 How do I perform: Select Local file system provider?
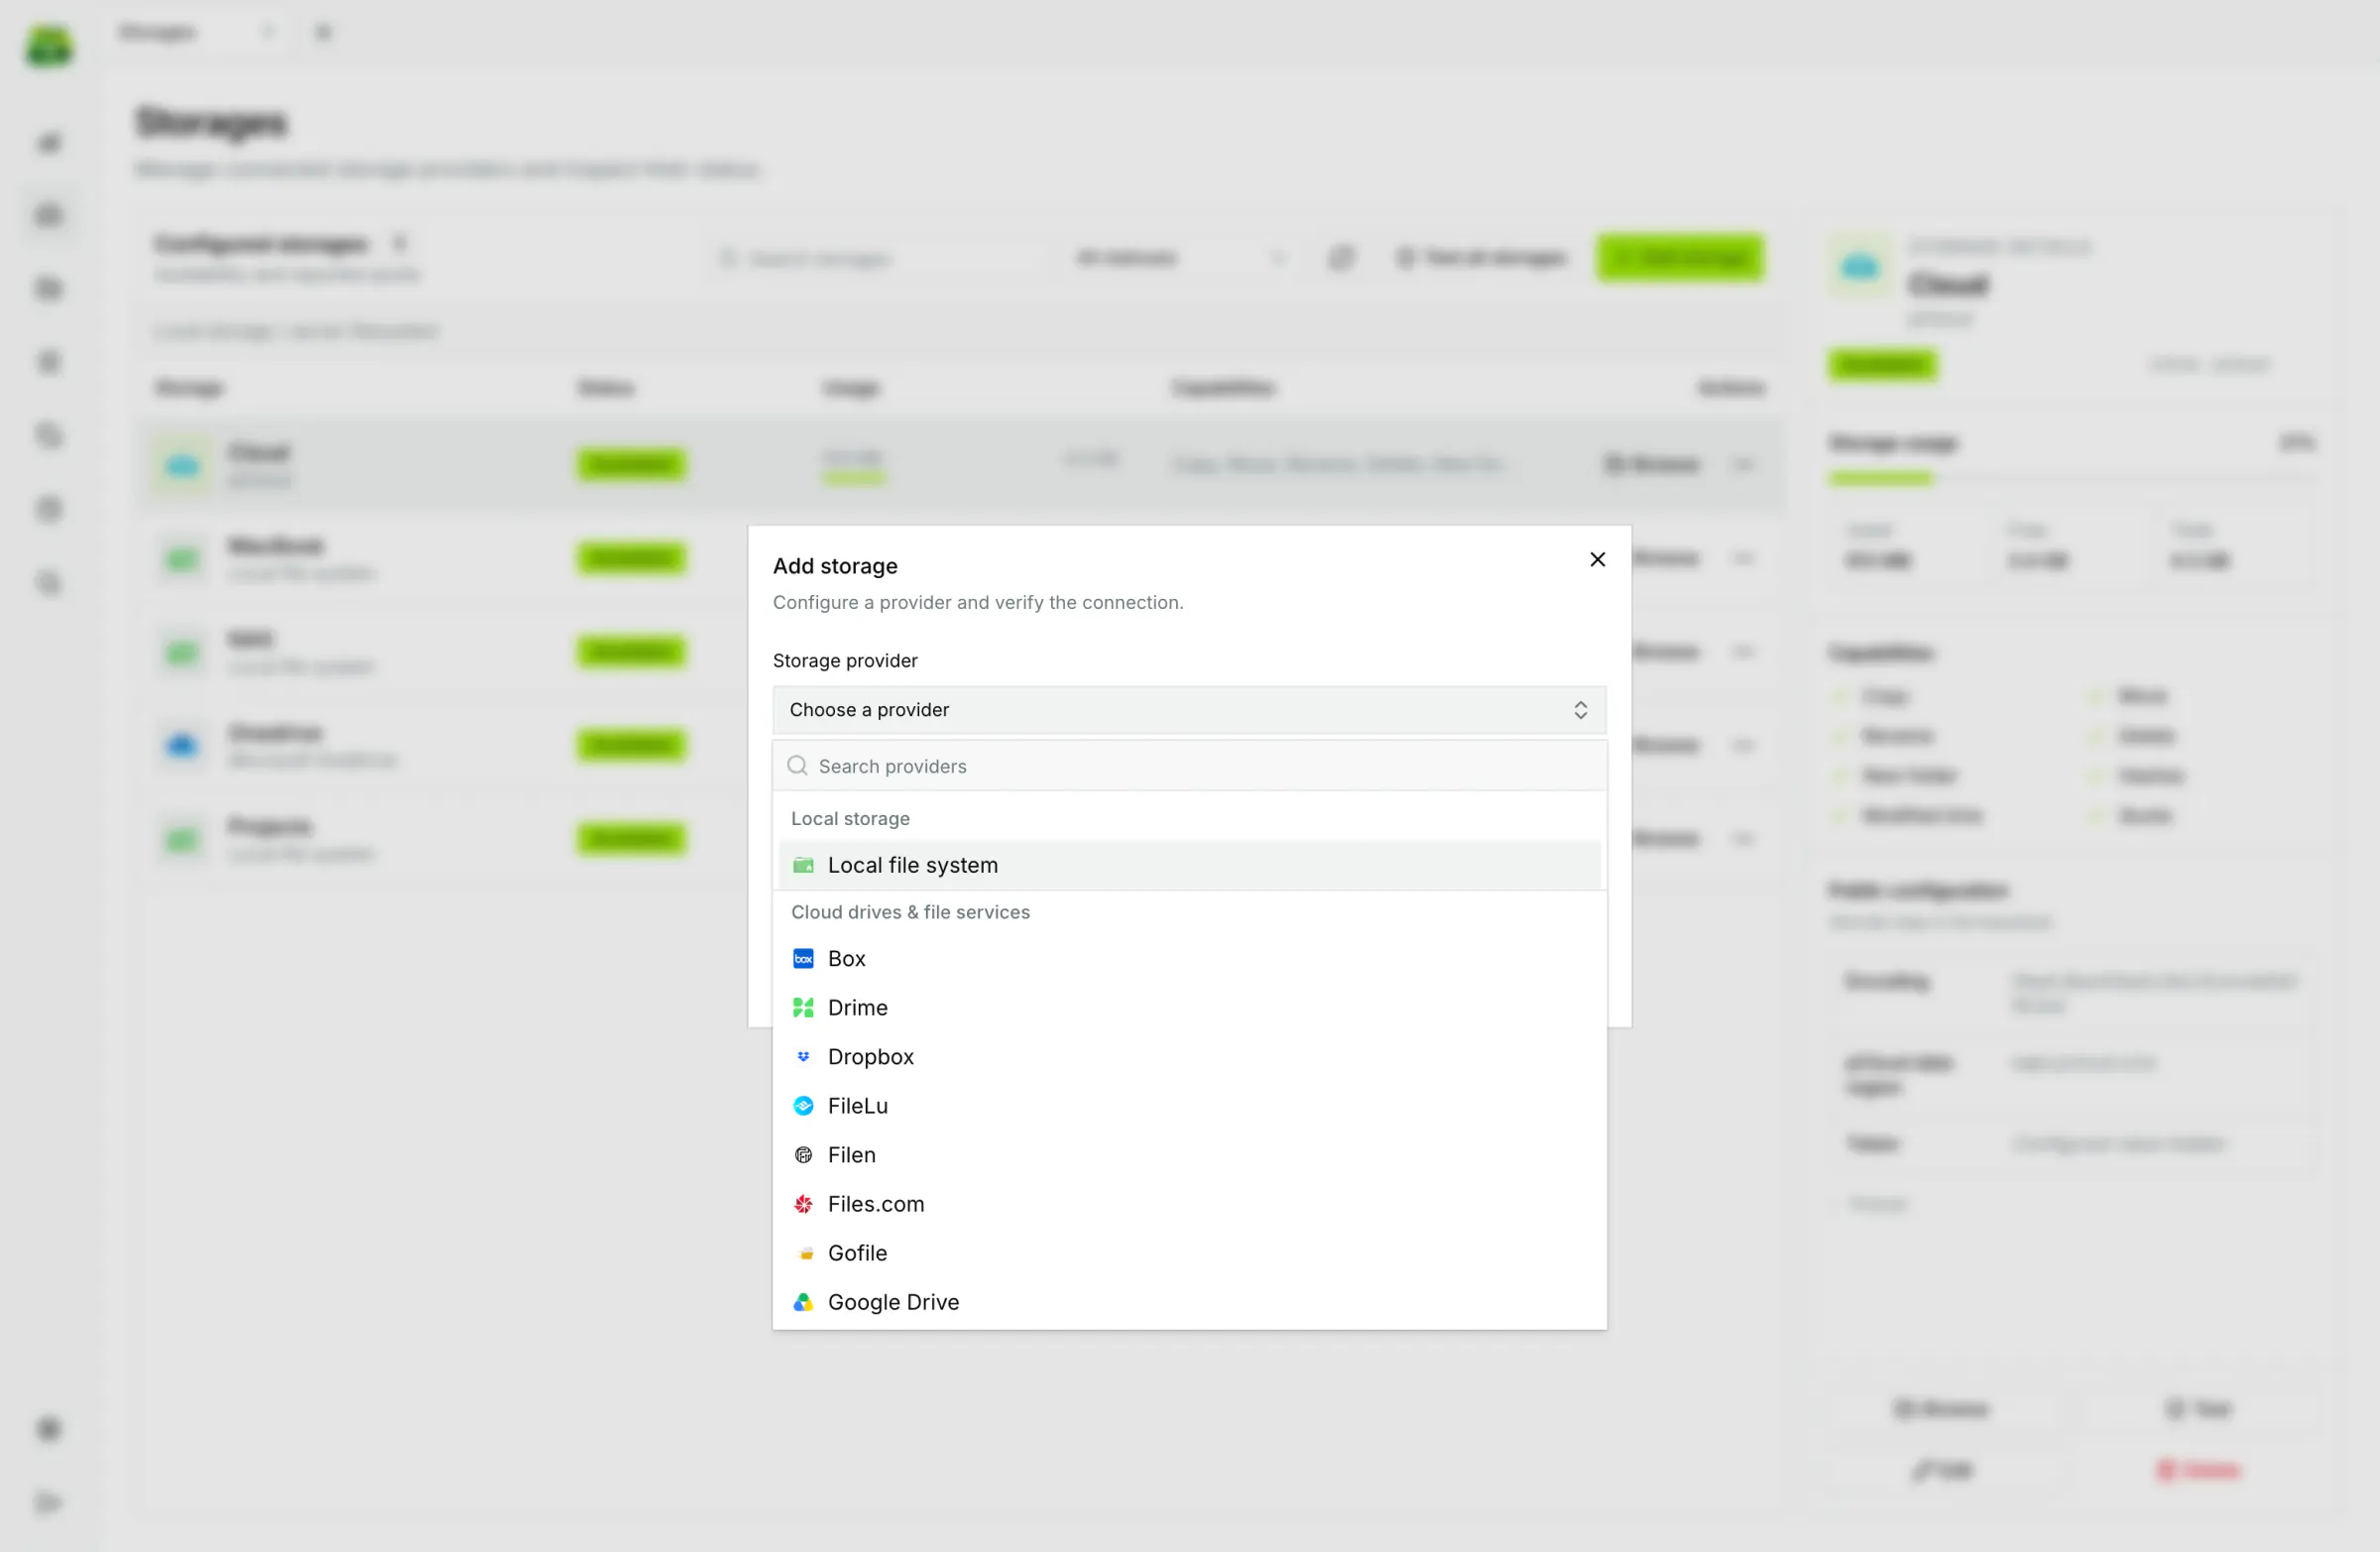[x=1189, y=865]
